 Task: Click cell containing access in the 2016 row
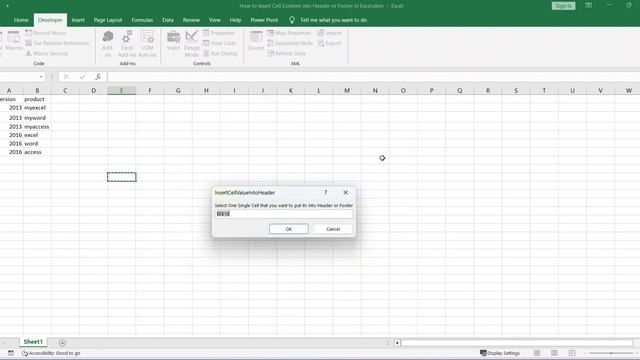pyautogui.click(x=37, y=152)
